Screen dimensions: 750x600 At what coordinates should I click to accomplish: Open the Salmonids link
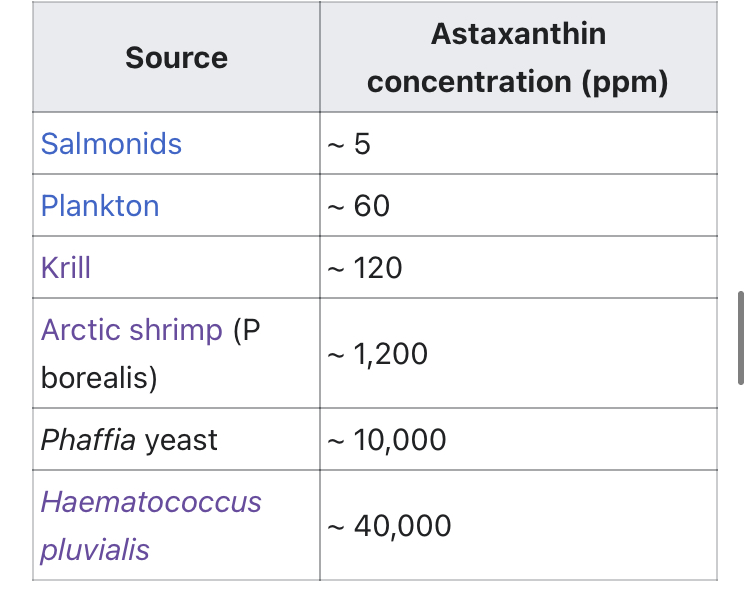111,144
